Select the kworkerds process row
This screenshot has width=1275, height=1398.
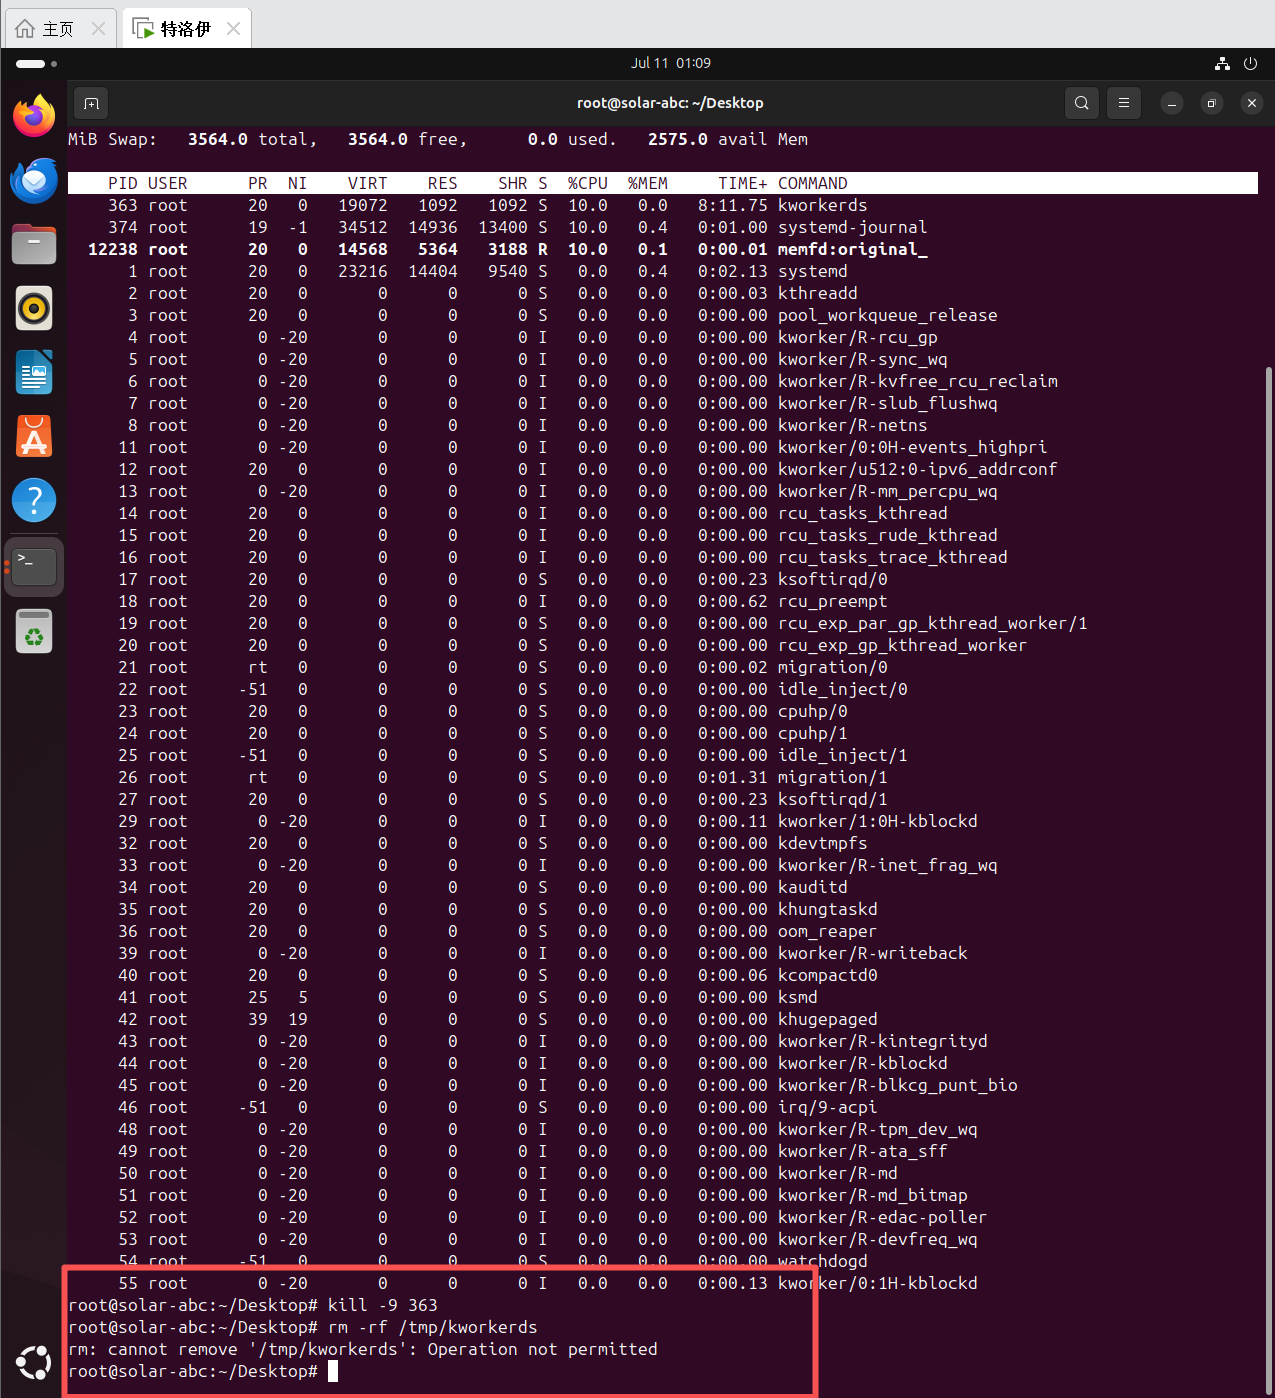click(662, 205)
